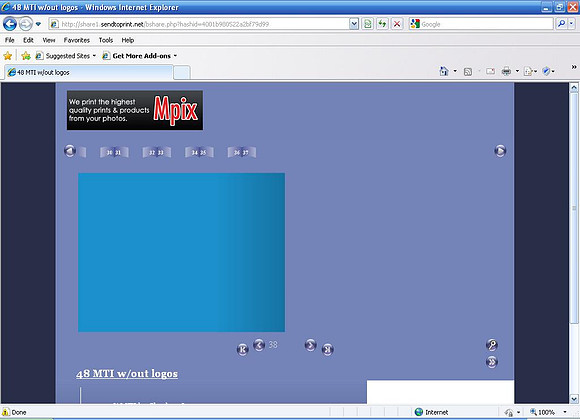Select the pages 34-35 thumbnail
This screenshot has height=420, width=580.
[199, 152]
